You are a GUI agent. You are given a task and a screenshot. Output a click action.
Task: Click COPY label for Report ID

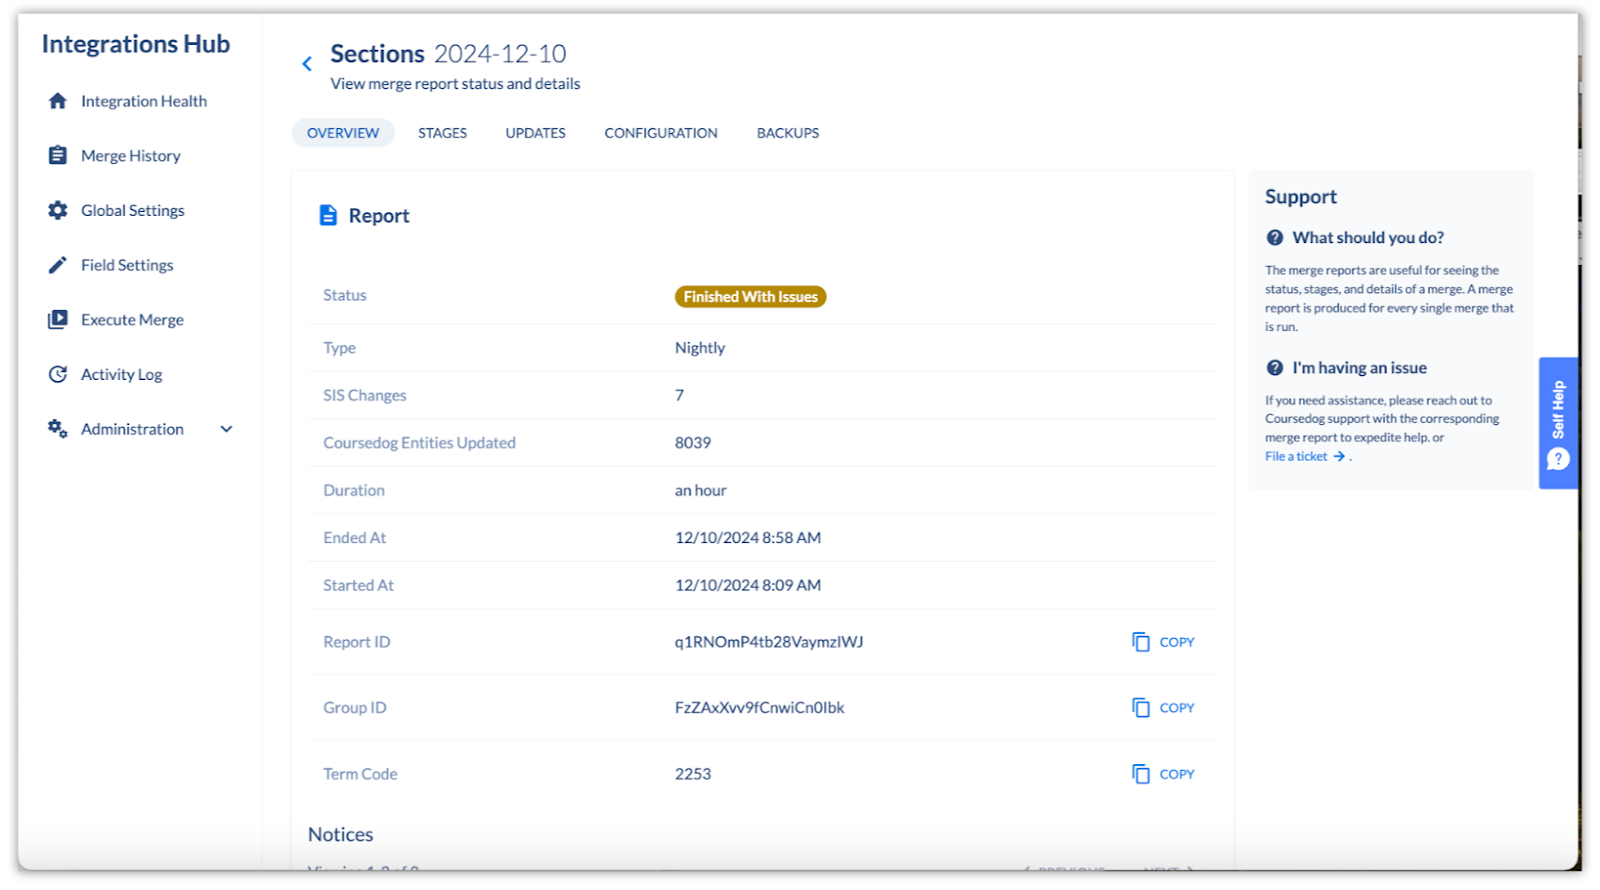pyautogui.click(x=1177, y=642)
